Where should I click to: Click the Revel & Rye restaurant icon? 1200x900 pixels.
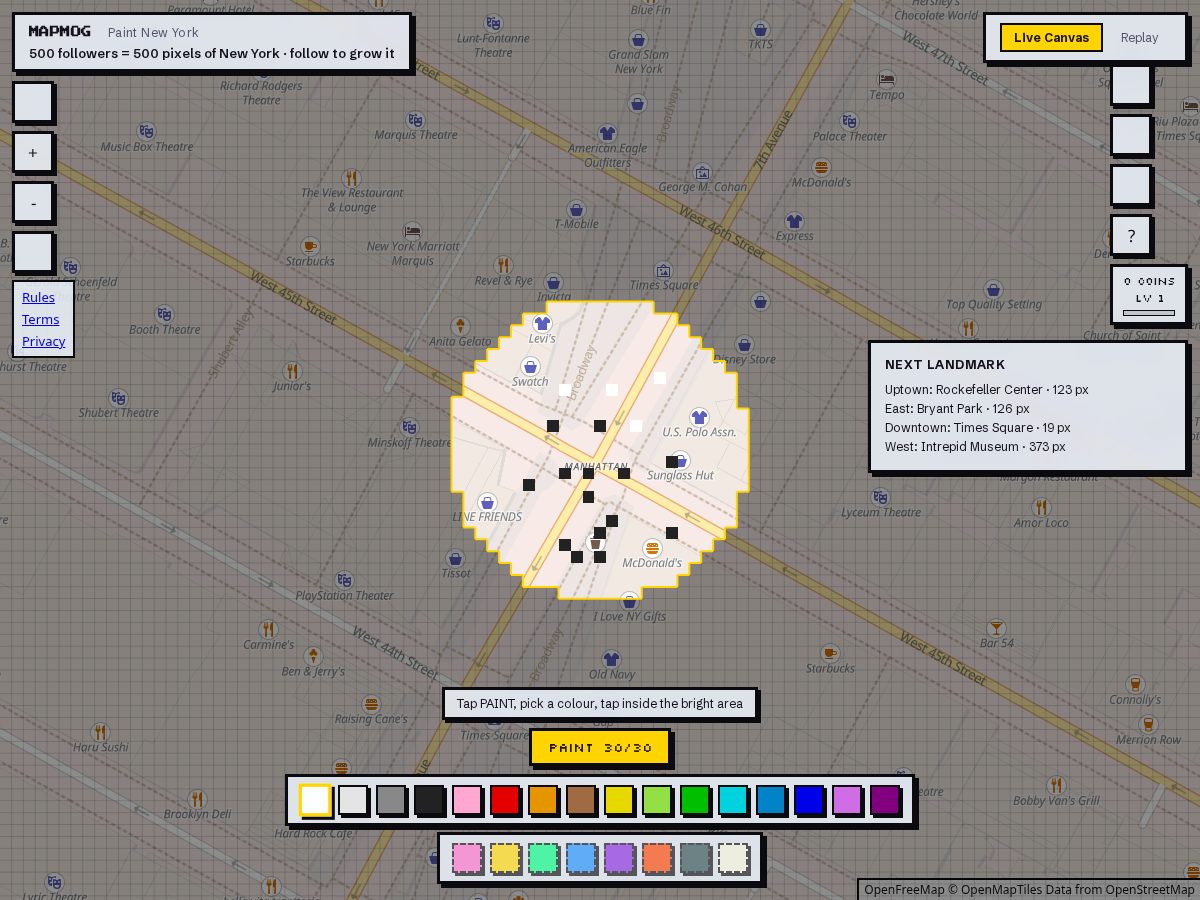coord(503,265)
